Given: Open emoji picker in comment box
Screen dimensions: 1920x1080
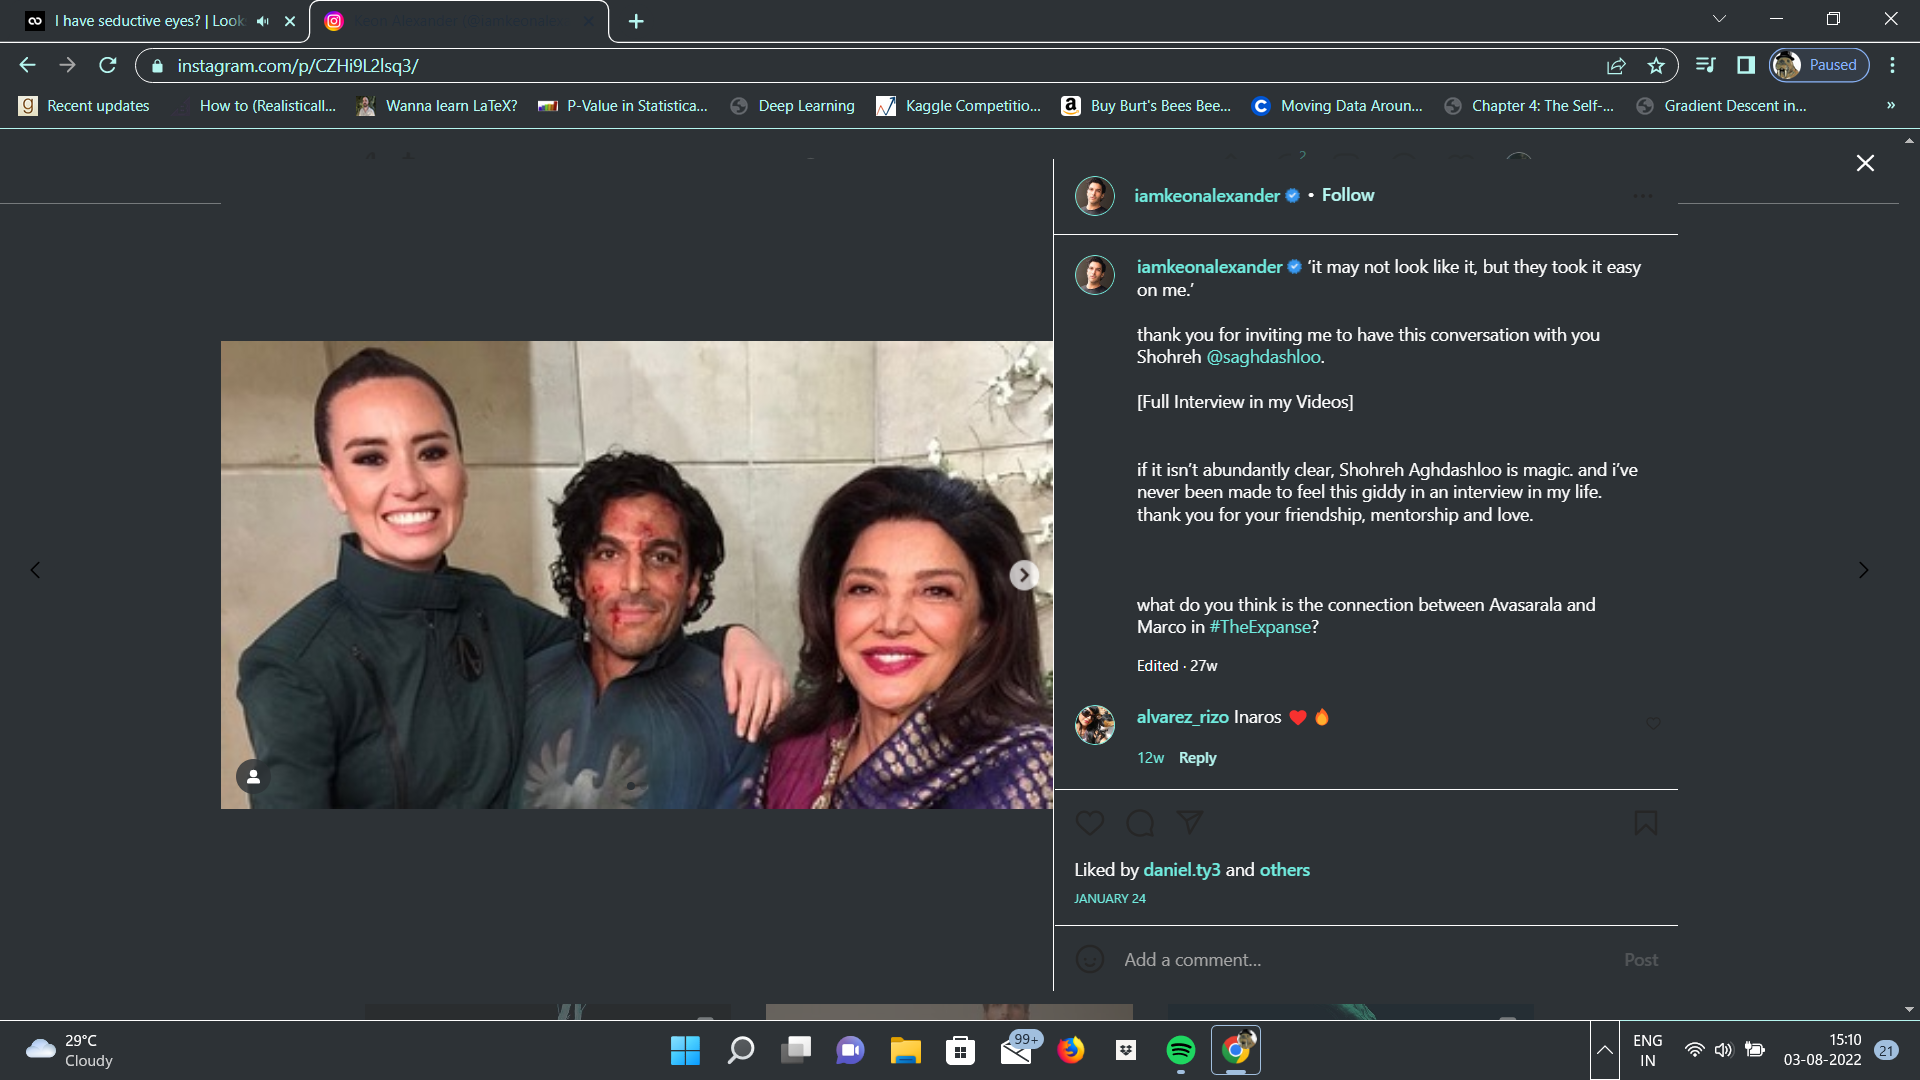Looking at the screenshot, I should coord(1089,959).
